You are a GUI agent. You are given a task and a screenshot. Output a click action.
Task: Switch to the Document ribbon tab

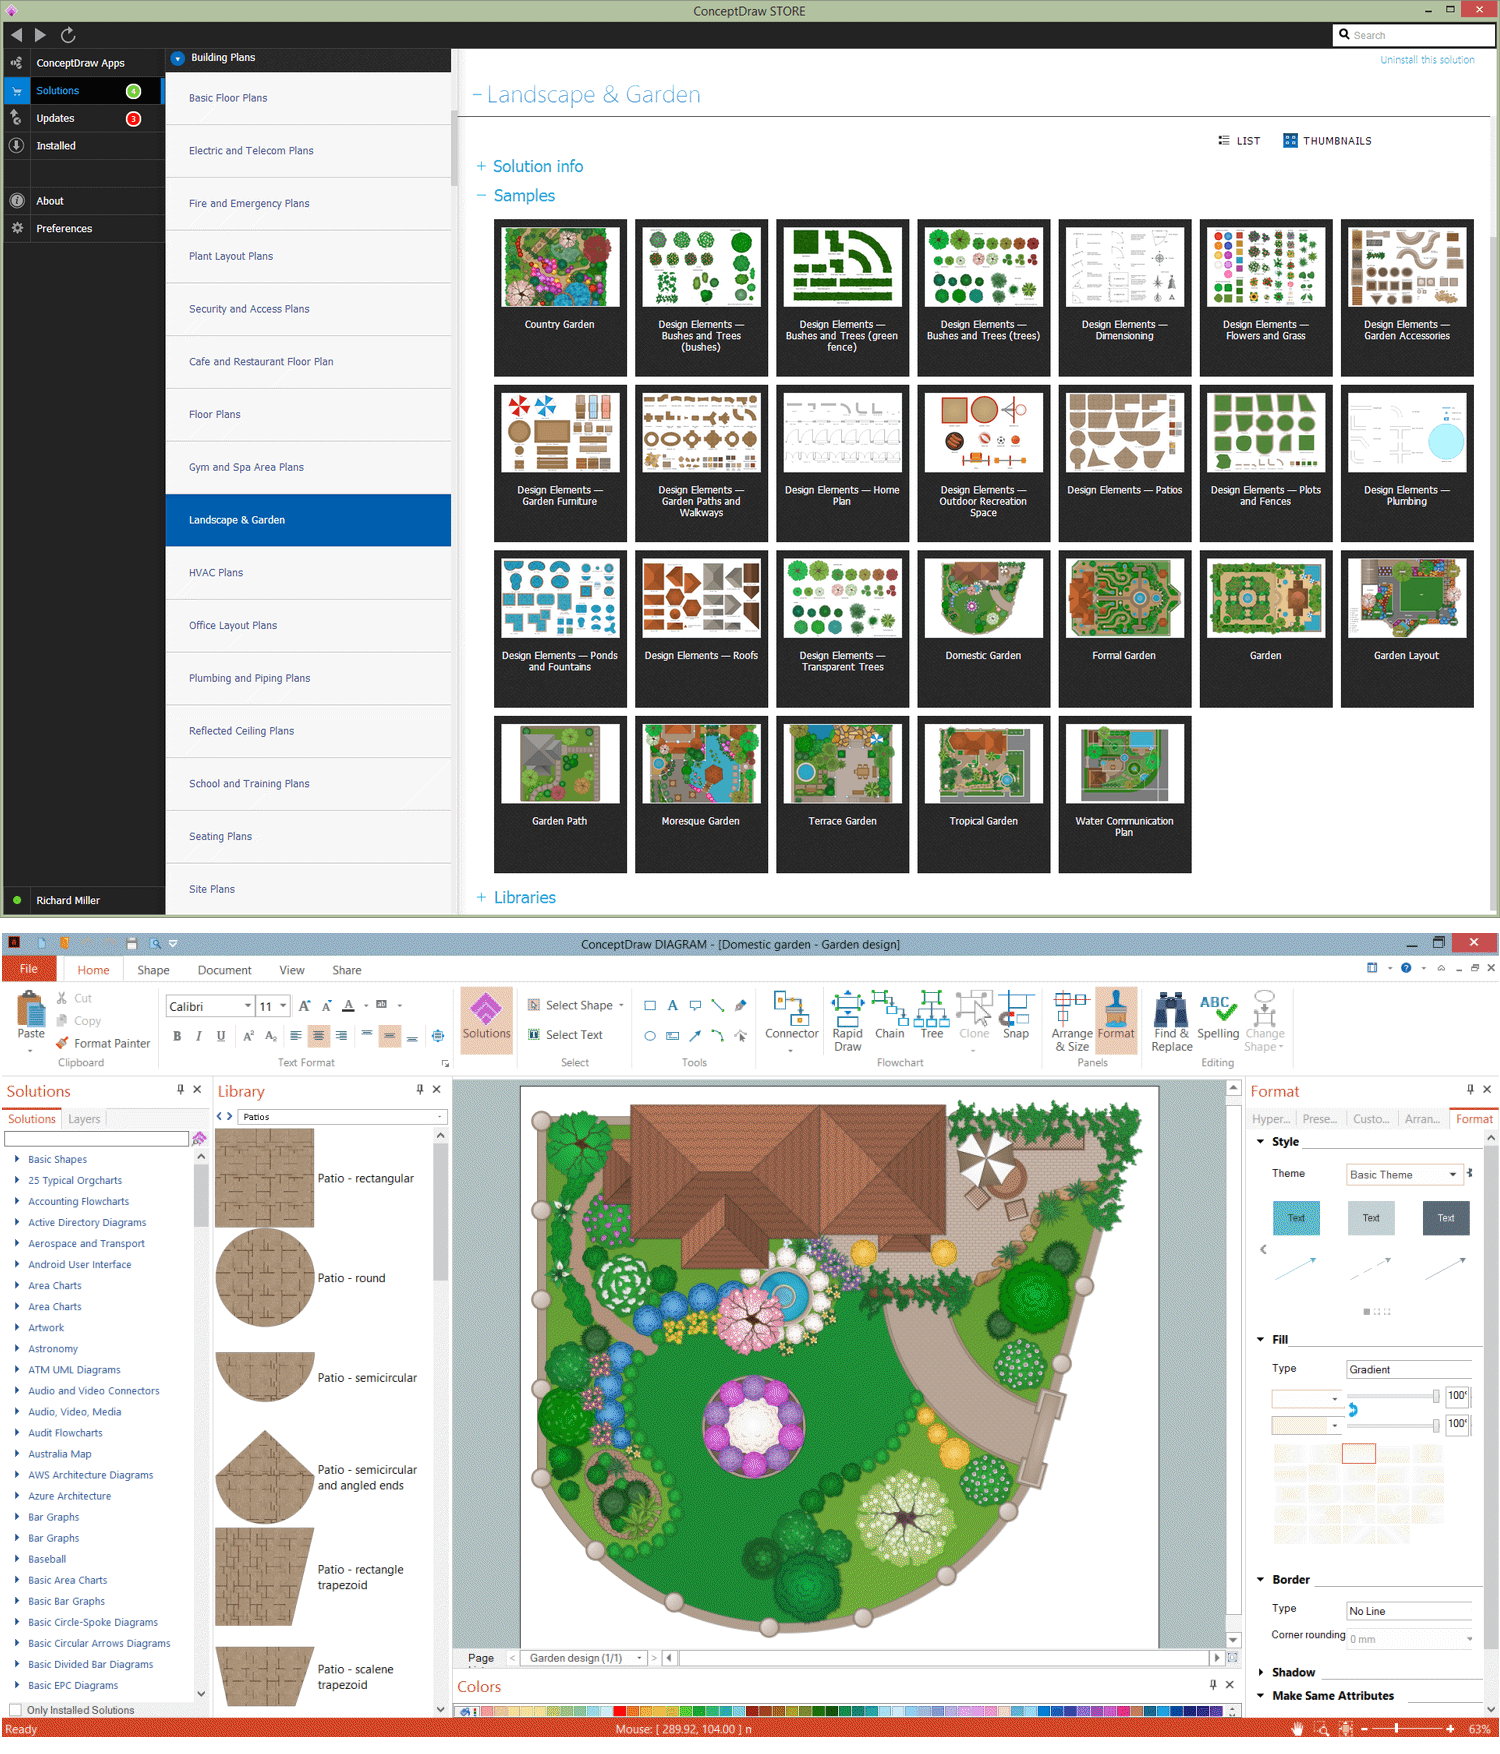(224, 970)
